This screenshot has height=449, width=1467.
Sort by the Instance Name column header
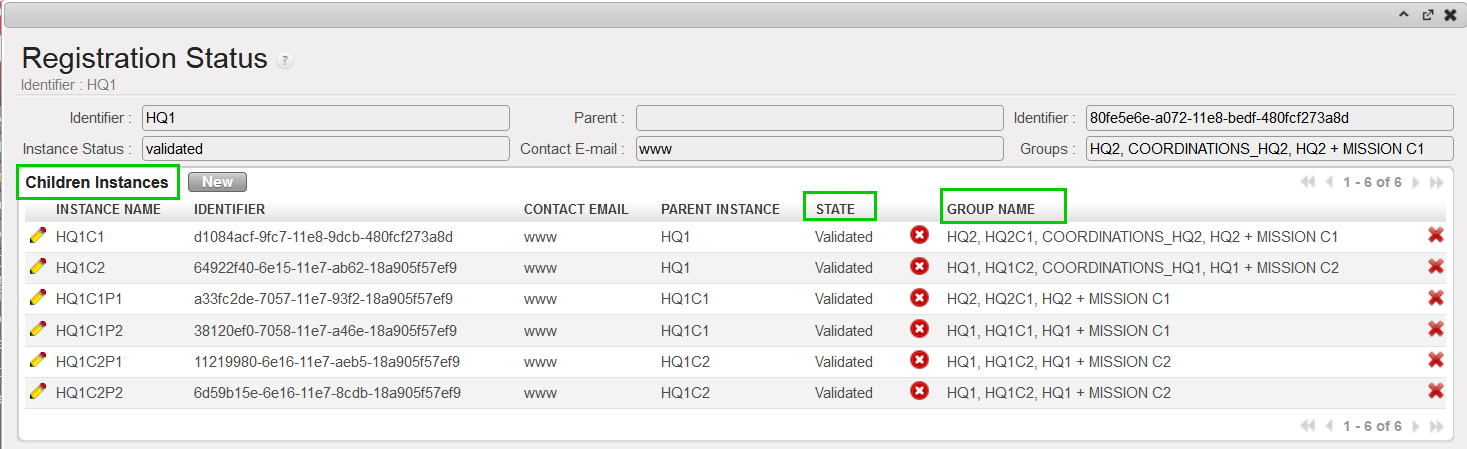(108, 209)
